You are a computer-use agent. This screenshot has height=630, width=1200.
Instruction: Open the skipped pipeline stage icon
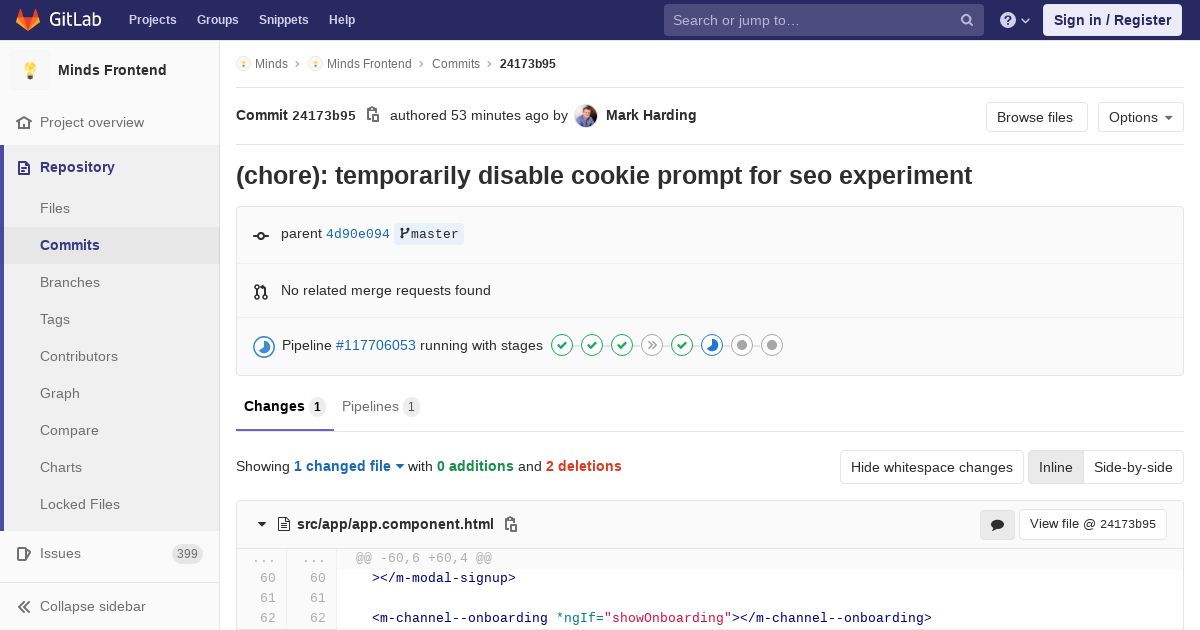(x=652, y=345)
